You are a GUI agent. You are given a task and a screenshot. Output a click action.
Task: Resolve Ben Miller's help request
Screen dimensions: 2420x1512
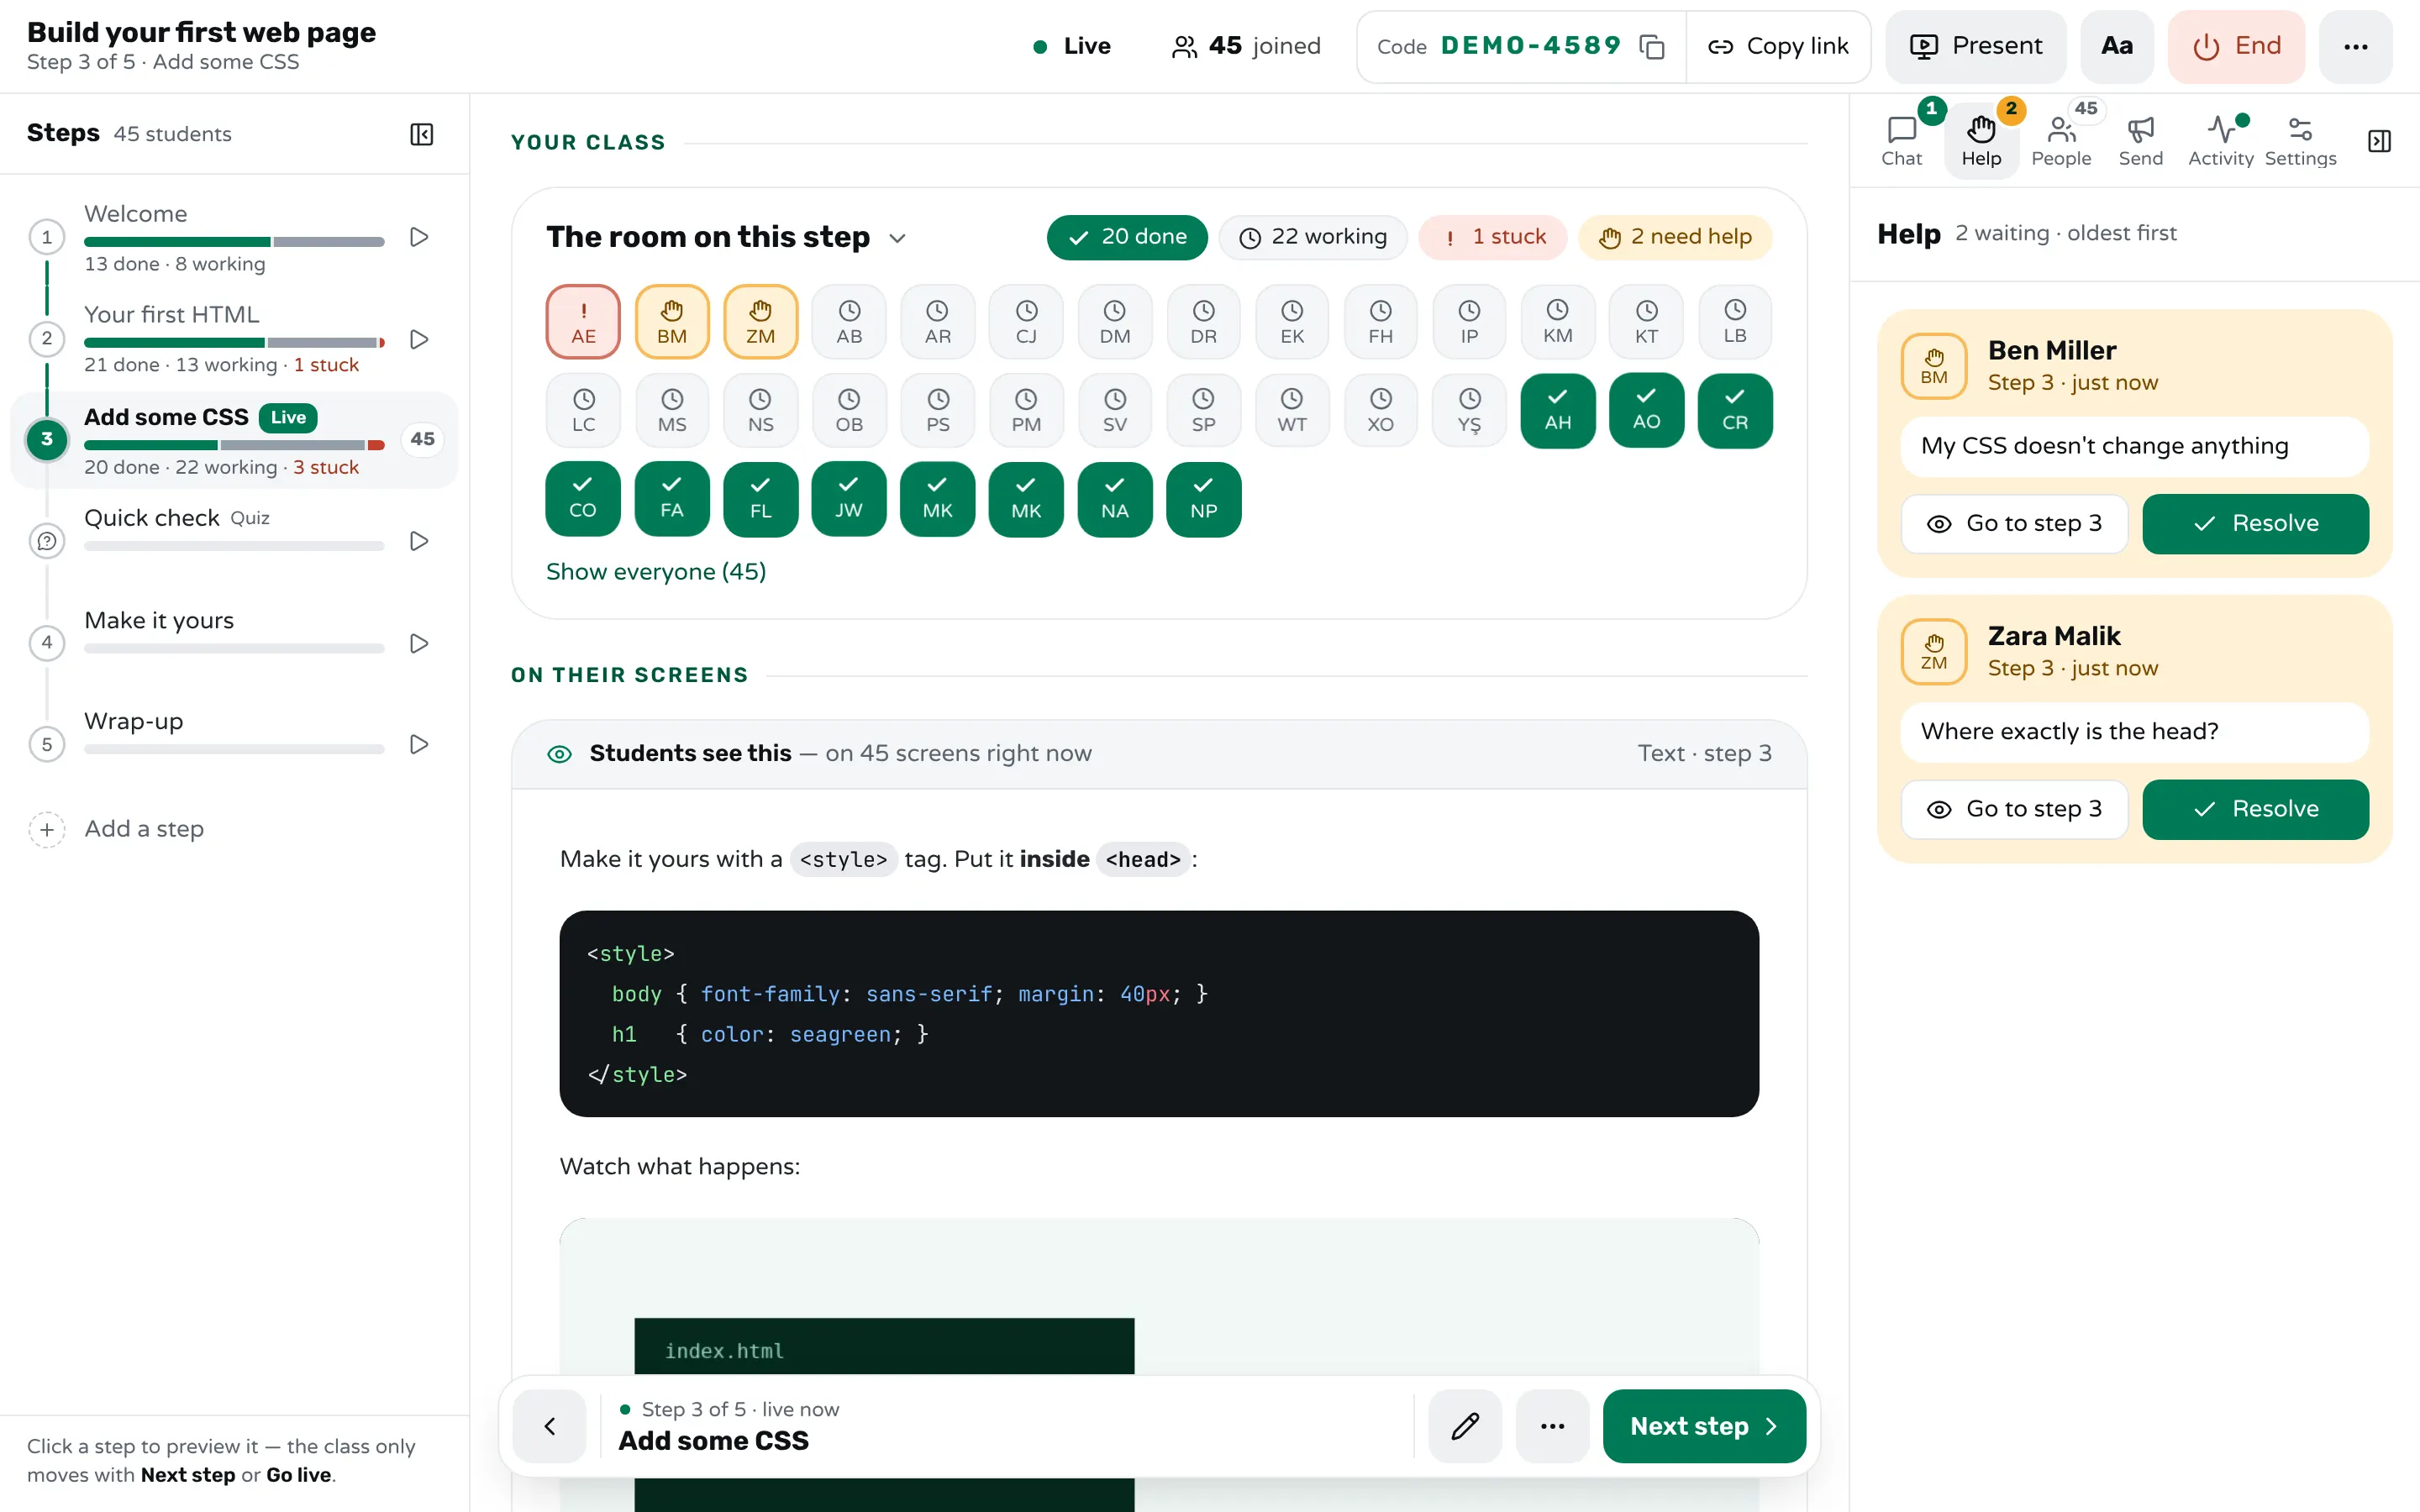pos(2255,523)
